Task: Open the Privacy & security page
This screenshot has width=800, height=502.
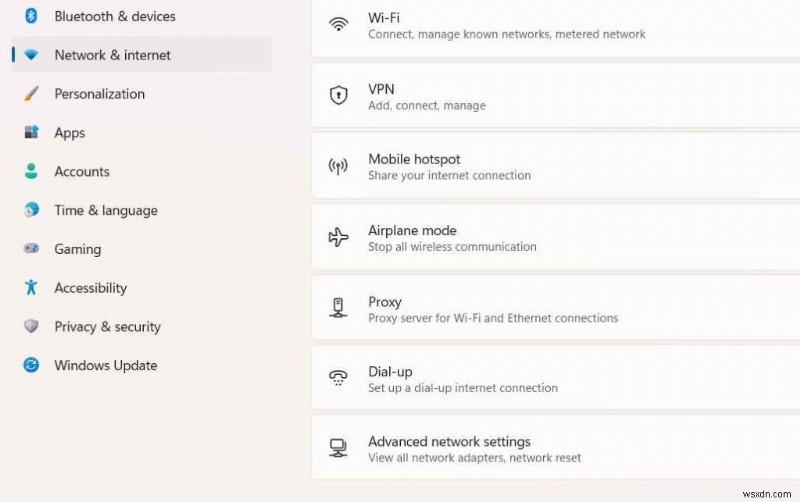Action: pos(107,327)
